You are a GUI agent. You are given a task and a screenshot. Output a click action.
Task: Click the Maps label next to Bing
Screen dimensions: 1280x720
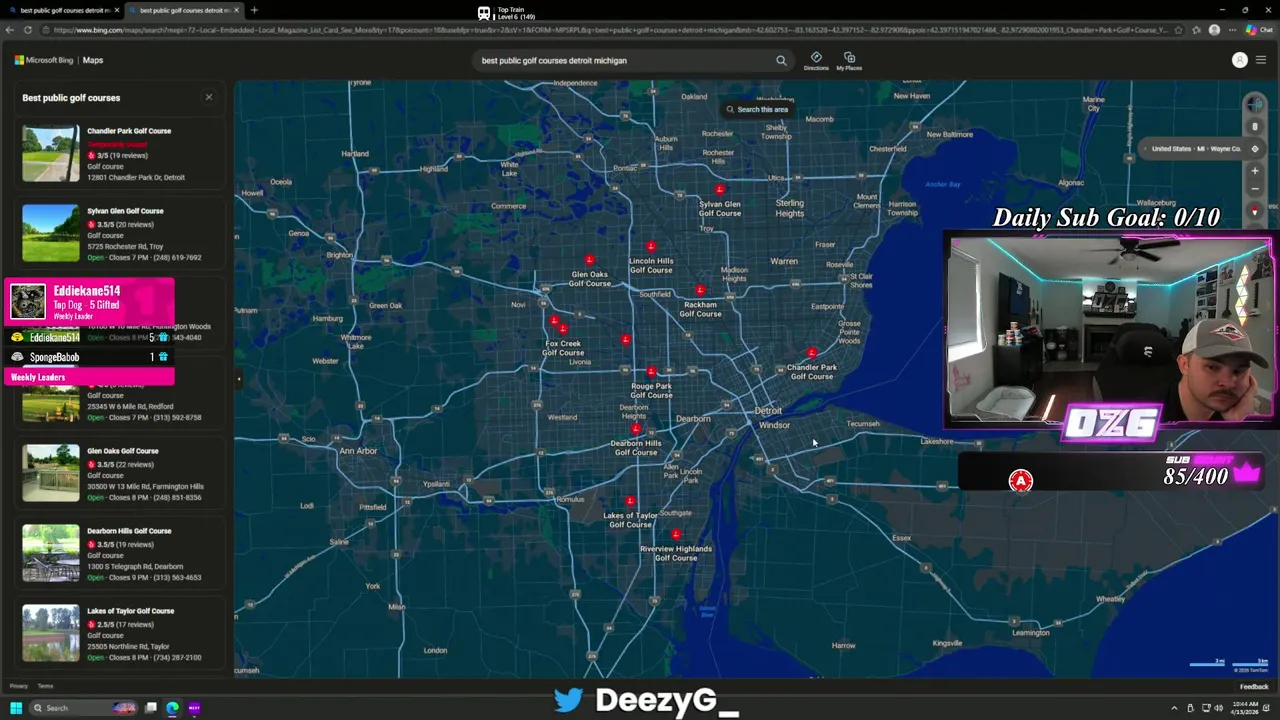(93, 60)
